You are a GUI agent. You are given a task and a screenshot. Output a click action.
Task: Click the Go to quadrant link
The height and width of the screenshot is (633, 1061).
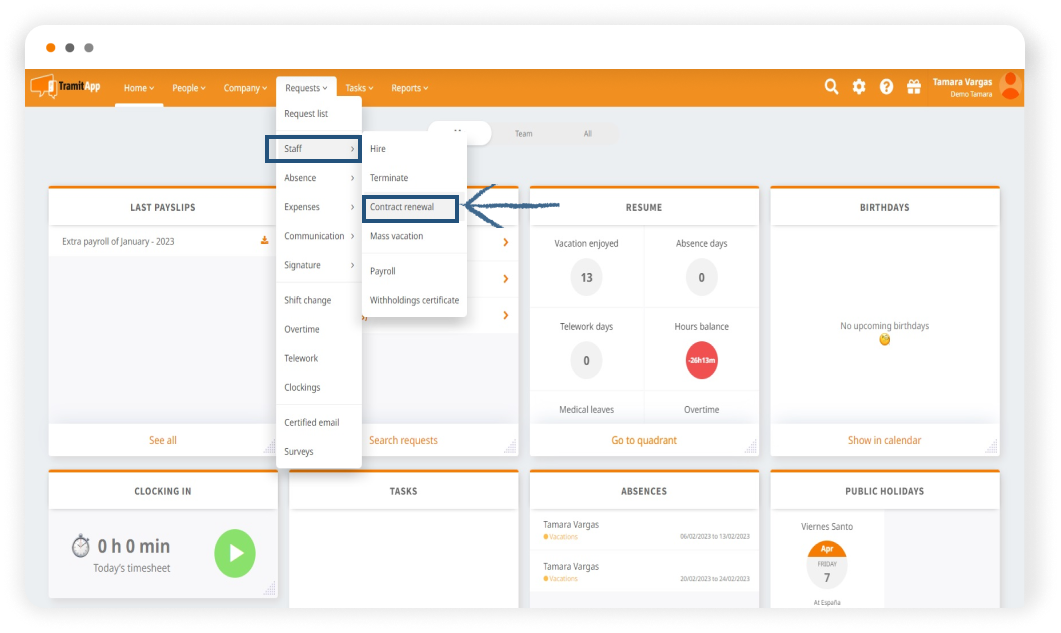(644, 440)
